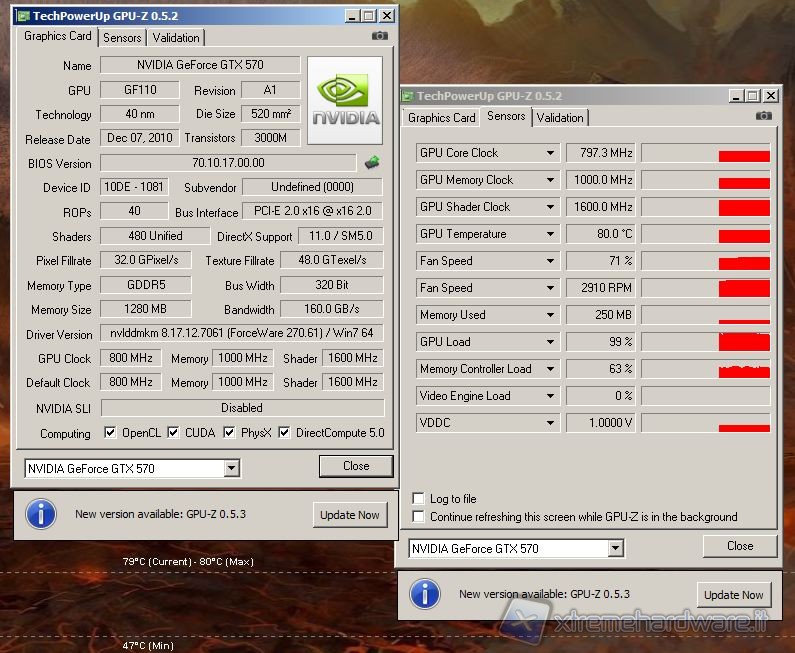This screenshot has height=653, width=795.
Task: Click the camera icon in Graphics Card window
Action: click(x=379, y=36)
